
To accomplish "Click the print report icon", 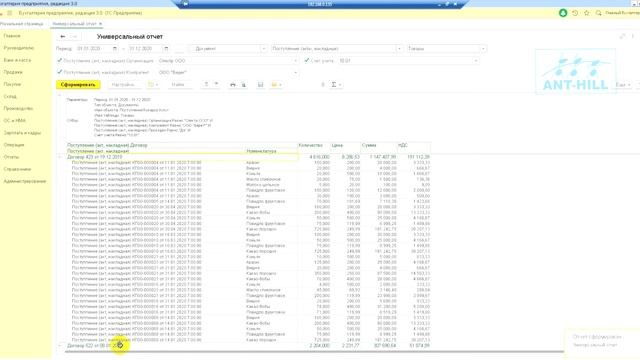I will pyautogui.click(x=233, y=84).
